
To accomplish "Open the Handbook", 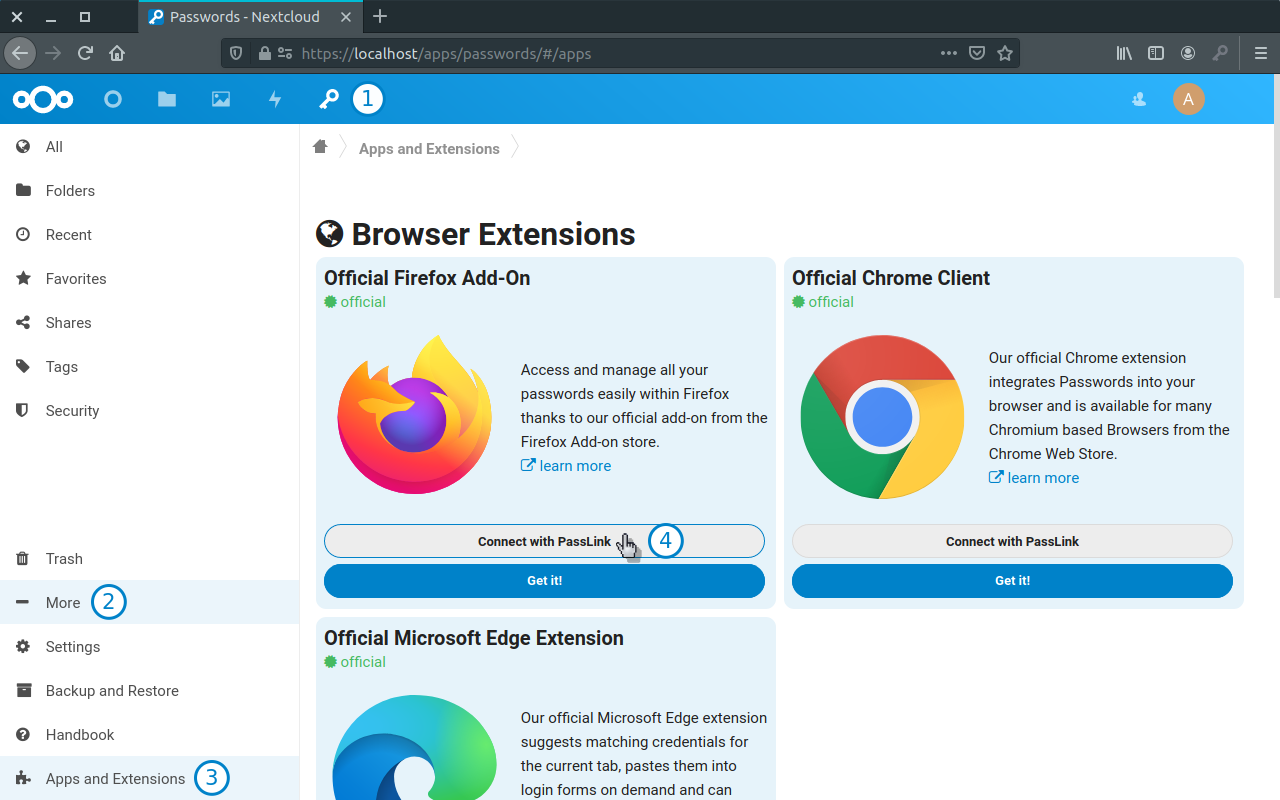I will point(150,735).
